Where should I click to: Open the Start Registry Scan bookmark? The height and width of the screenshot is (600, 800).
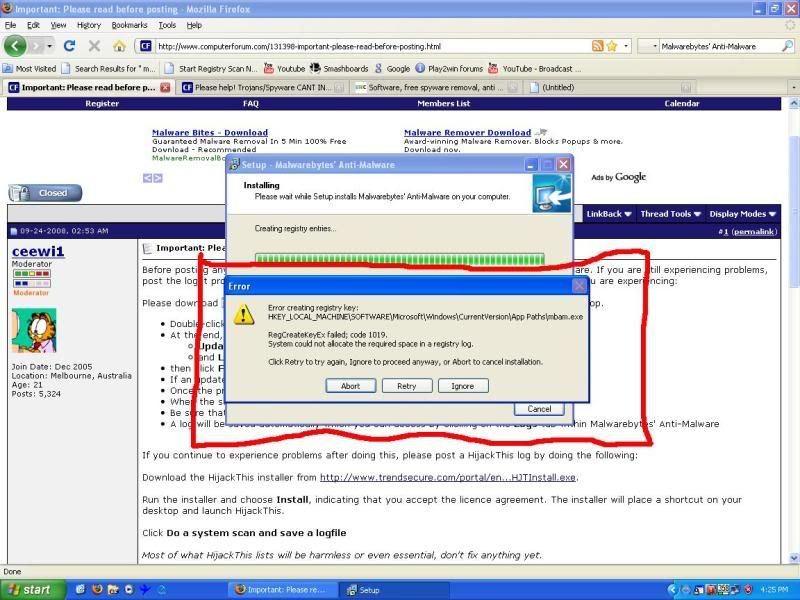click(211, 68)
